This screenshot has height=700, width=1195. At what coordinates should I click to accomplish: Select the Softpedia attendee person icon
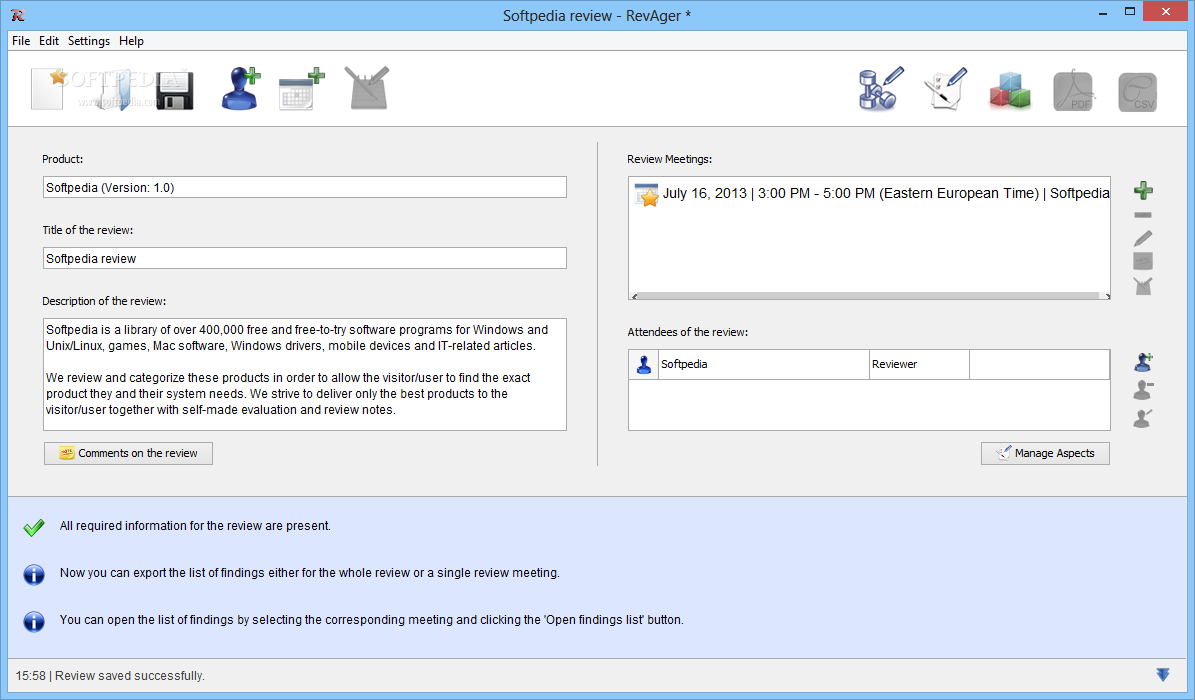pyautogui.click(x=644, y=364)
